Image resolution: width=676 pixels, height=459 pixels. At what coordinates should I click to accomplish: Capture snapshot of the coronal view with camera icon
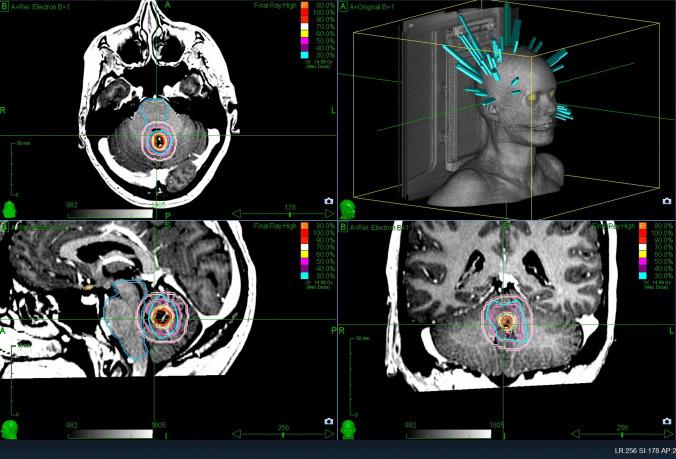point(667,421)
